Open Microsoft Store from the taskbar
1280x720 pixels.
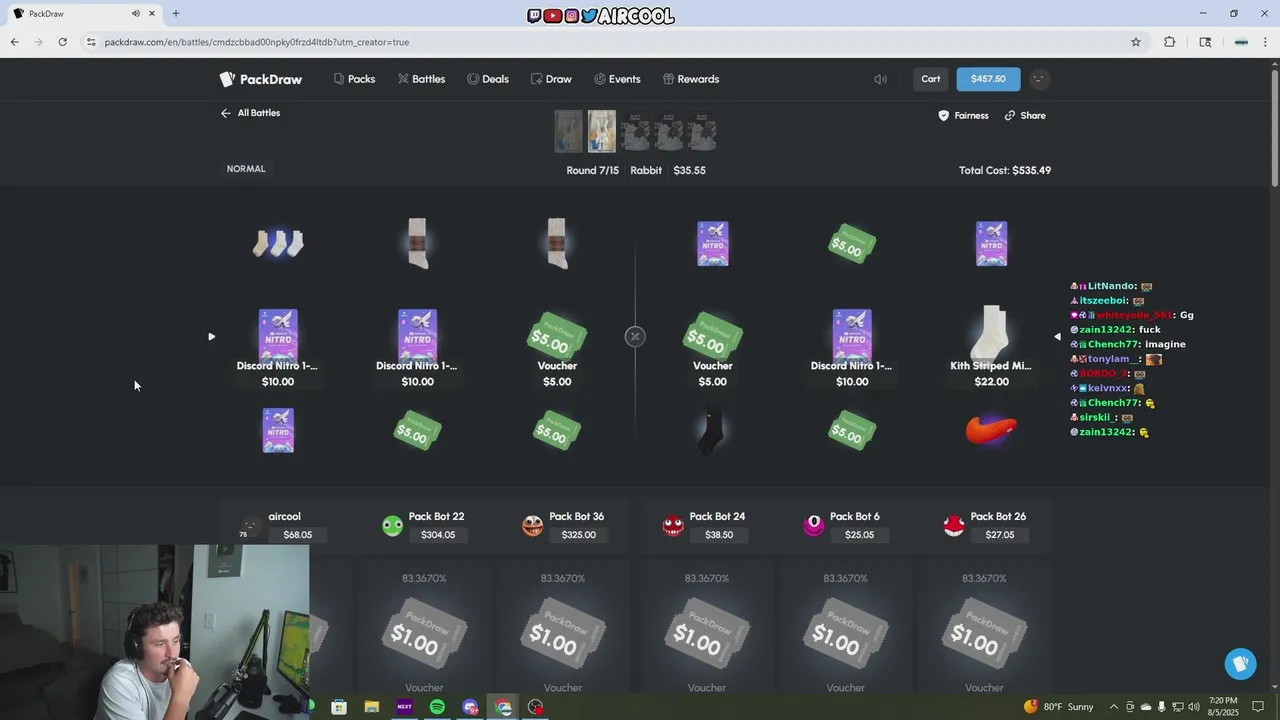[339, 707]
